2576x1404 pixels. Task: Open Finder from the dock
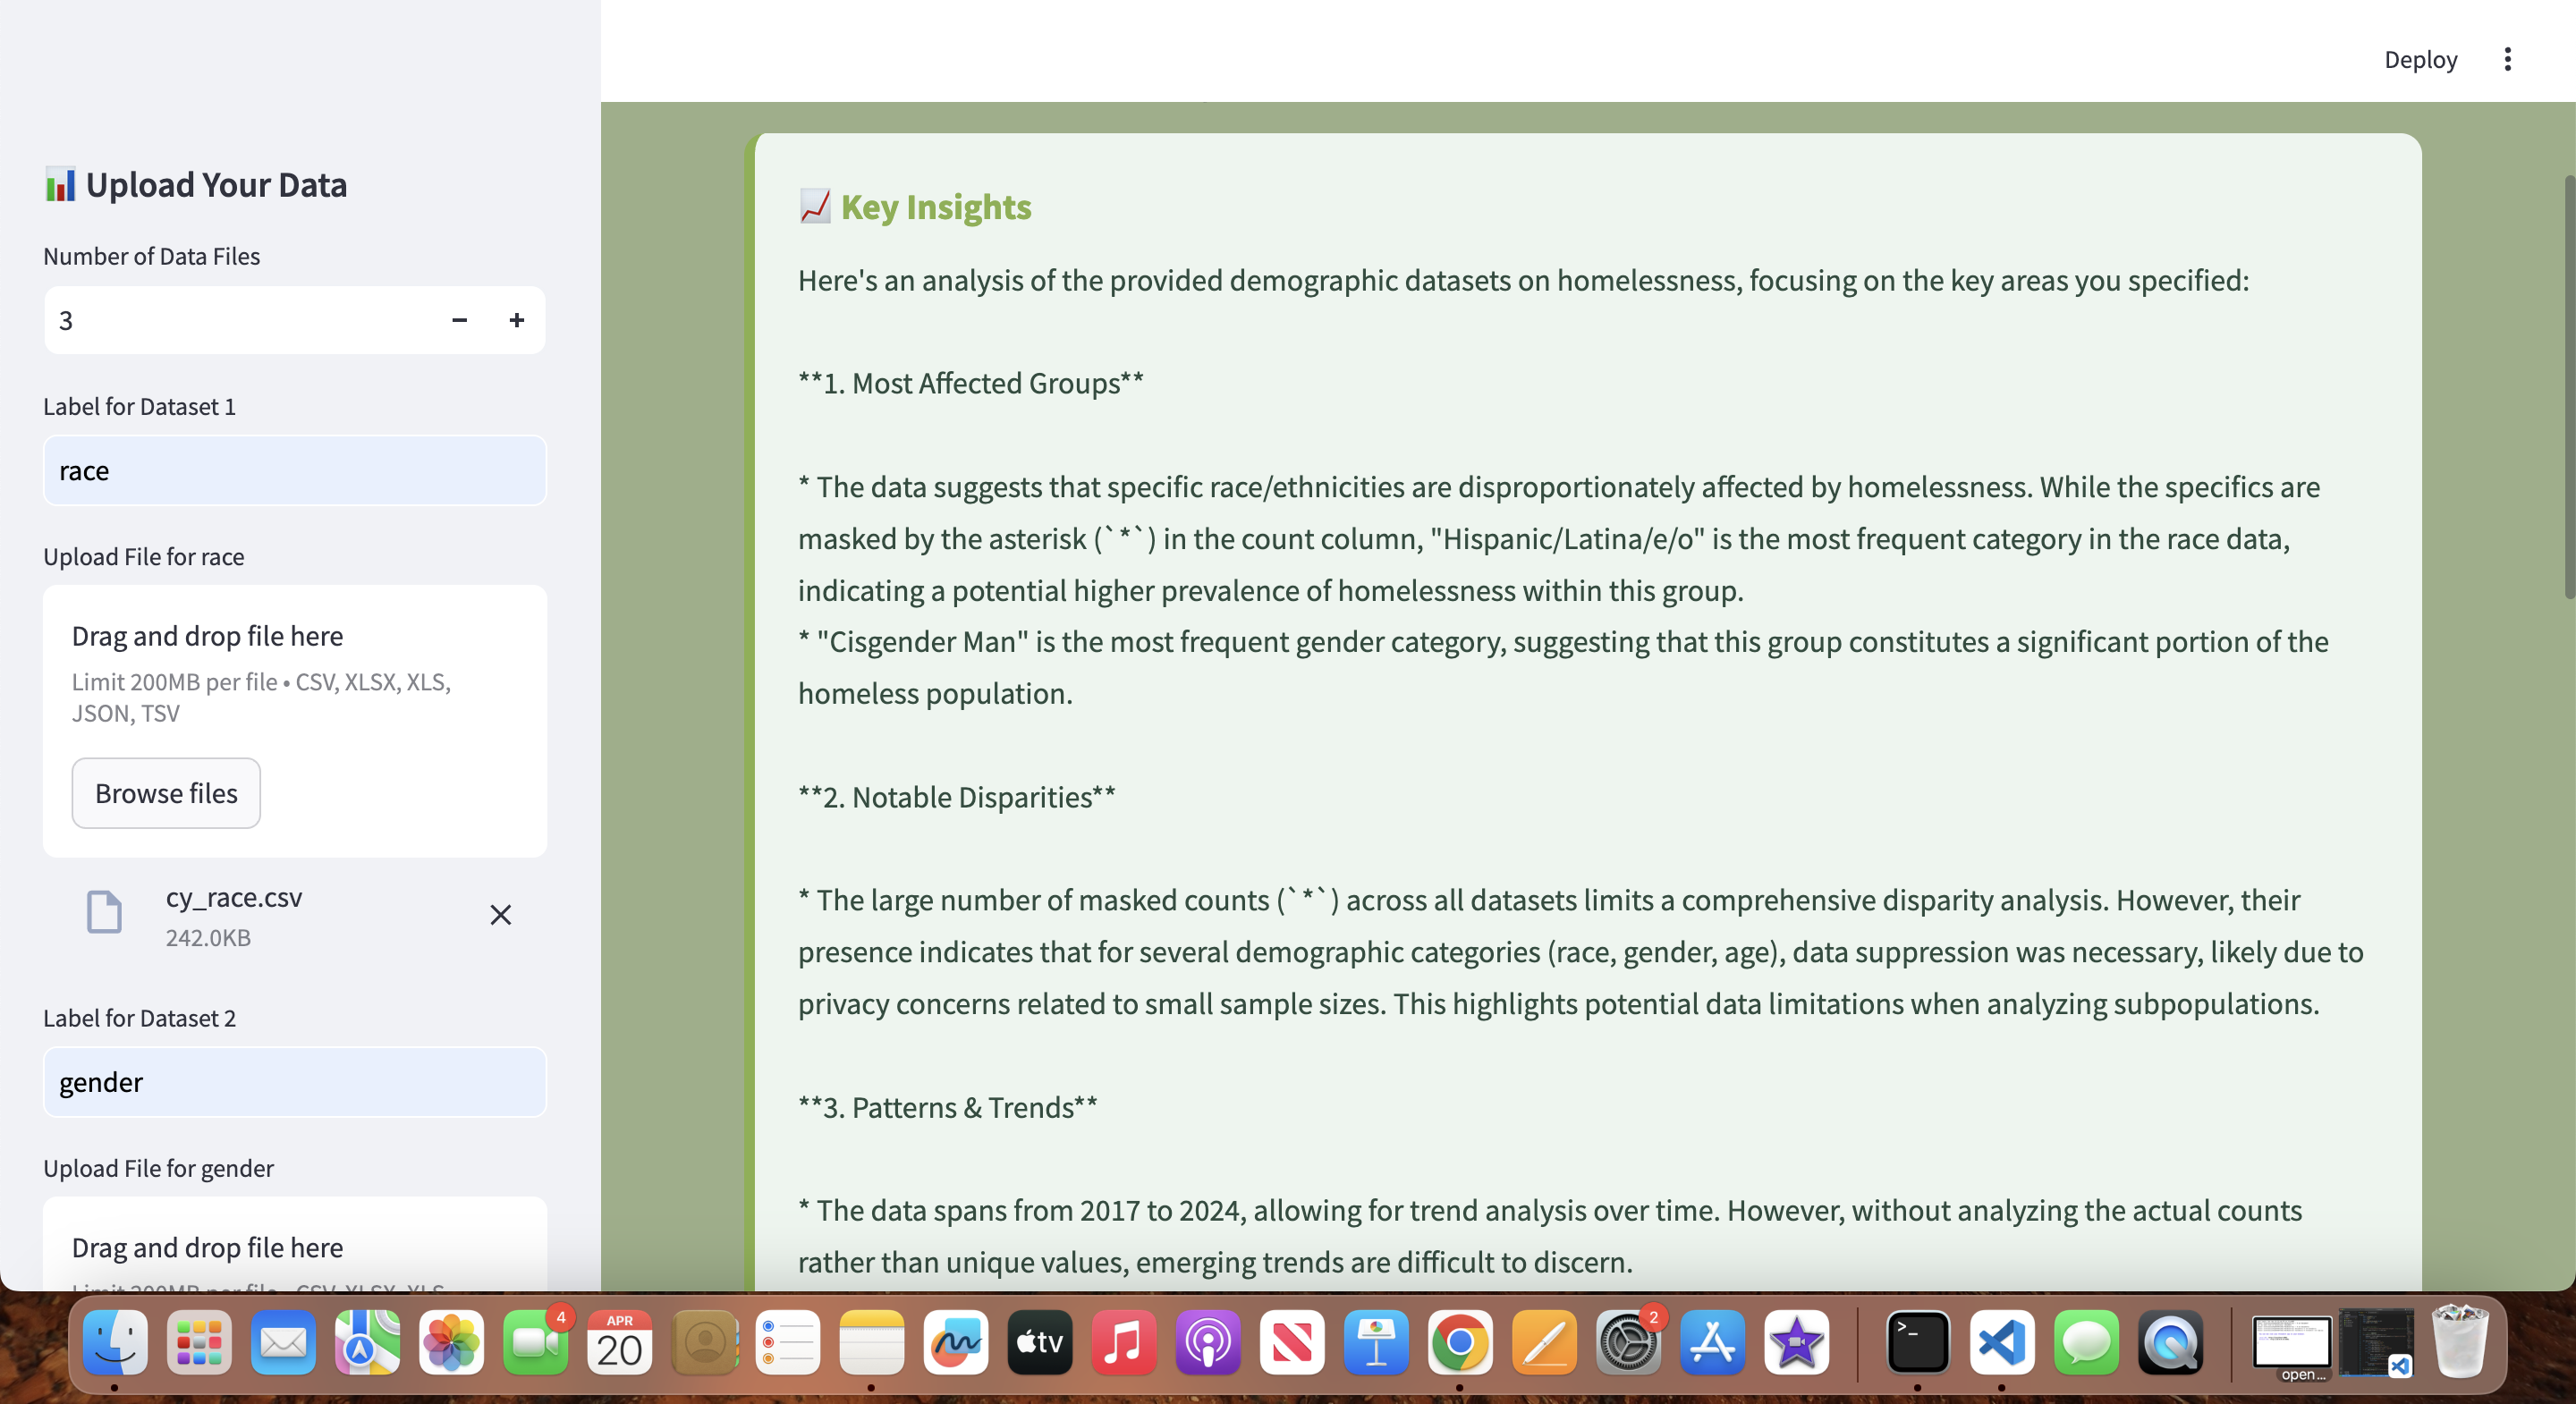pos(115,1342)
